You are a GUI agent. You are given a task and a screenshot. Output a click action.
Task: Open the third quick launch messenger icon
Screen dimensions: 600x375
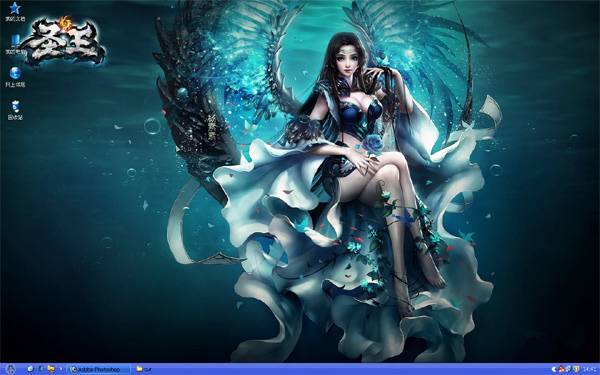pyautogui.click(x=51, y=369)
